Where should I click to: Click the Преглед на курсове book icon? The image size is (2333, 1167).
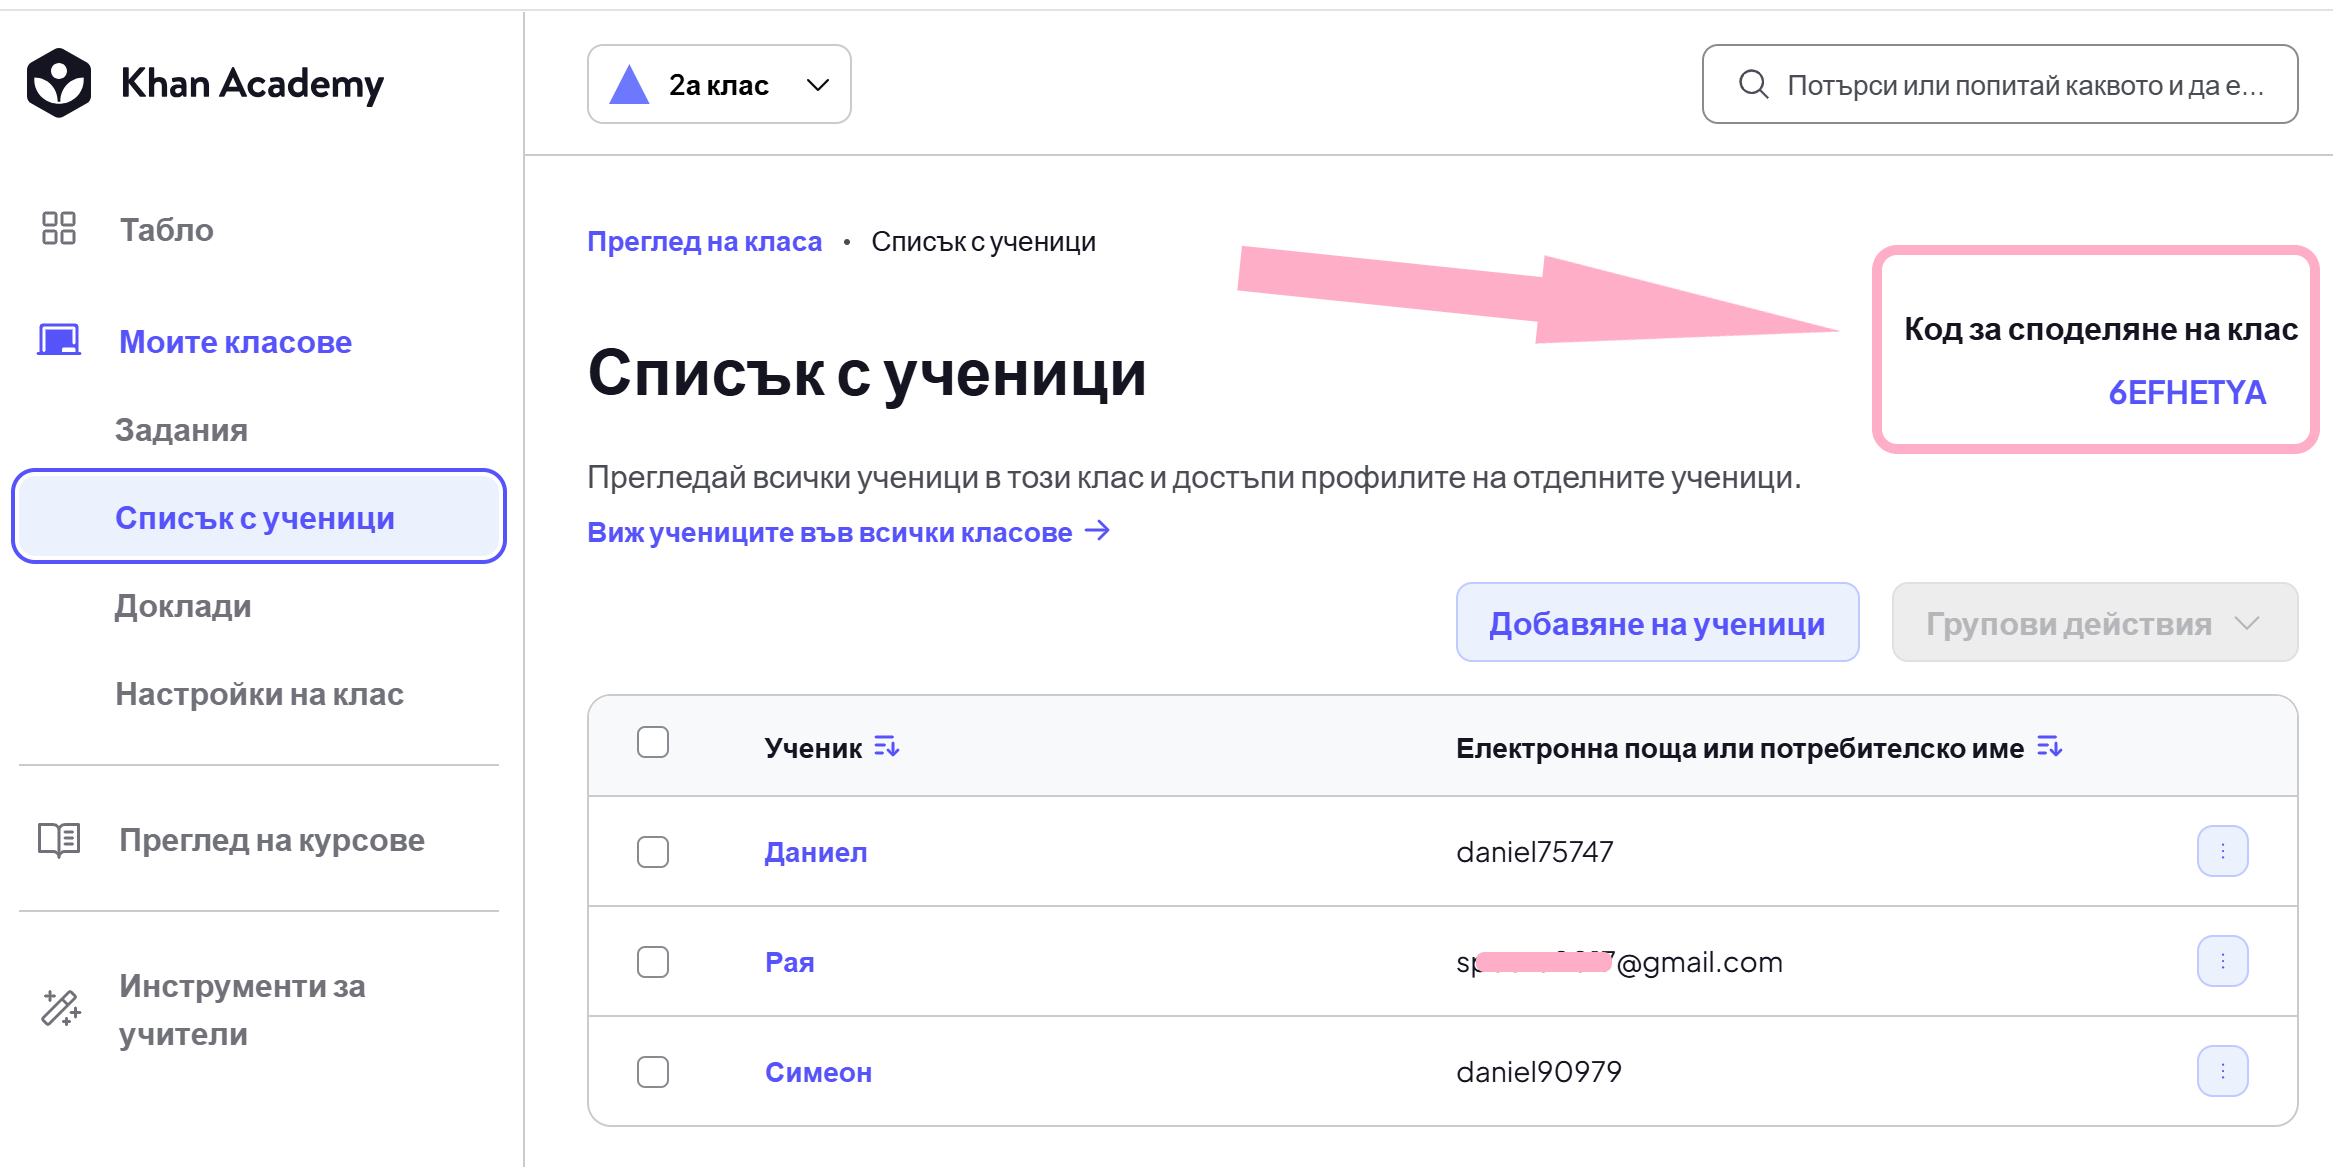[x=59, y=840]
